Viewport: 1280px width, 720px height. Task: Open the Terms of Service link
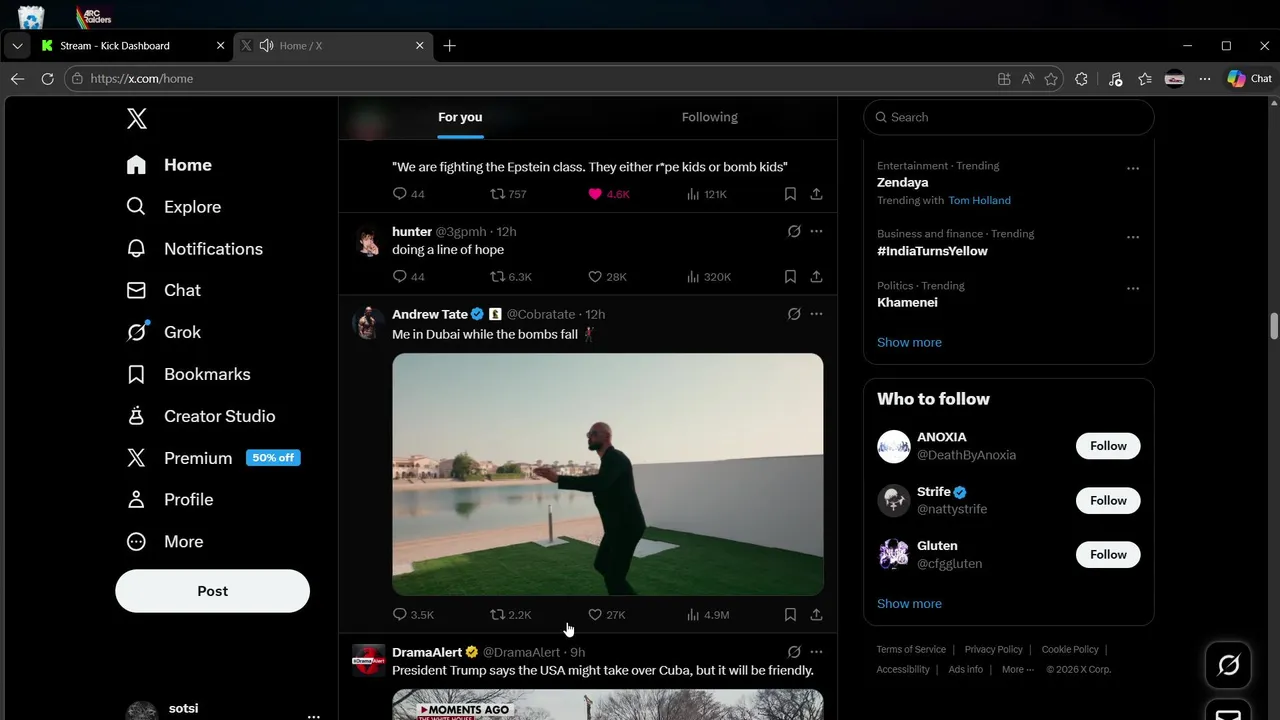[911, 649]
